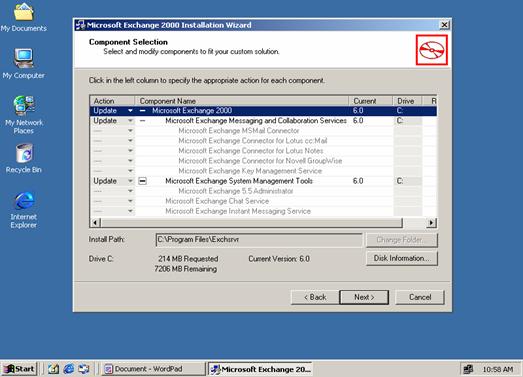Open action dropdown for Messaging and Collaboration Services
The image size is (523, 377).
click(130, 120)
